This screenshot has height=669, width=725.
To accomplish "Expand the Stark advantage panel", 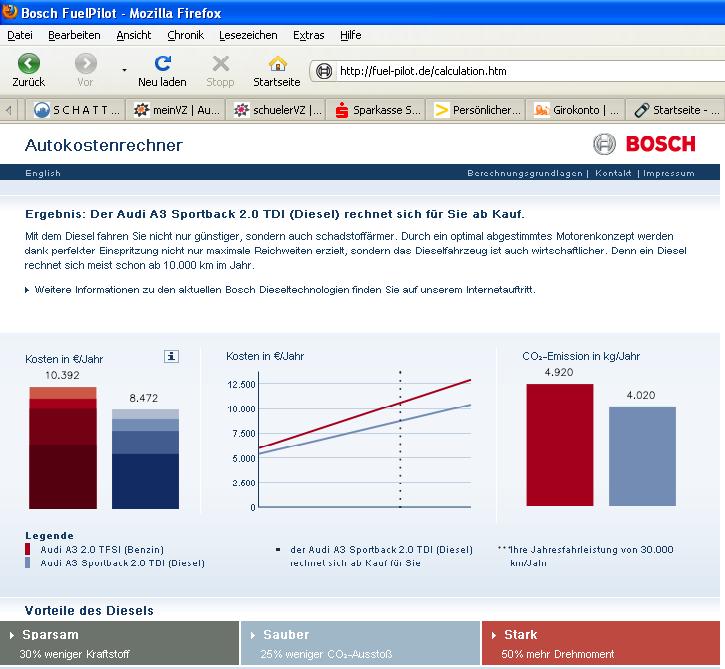I will click(x=601, y=643).
